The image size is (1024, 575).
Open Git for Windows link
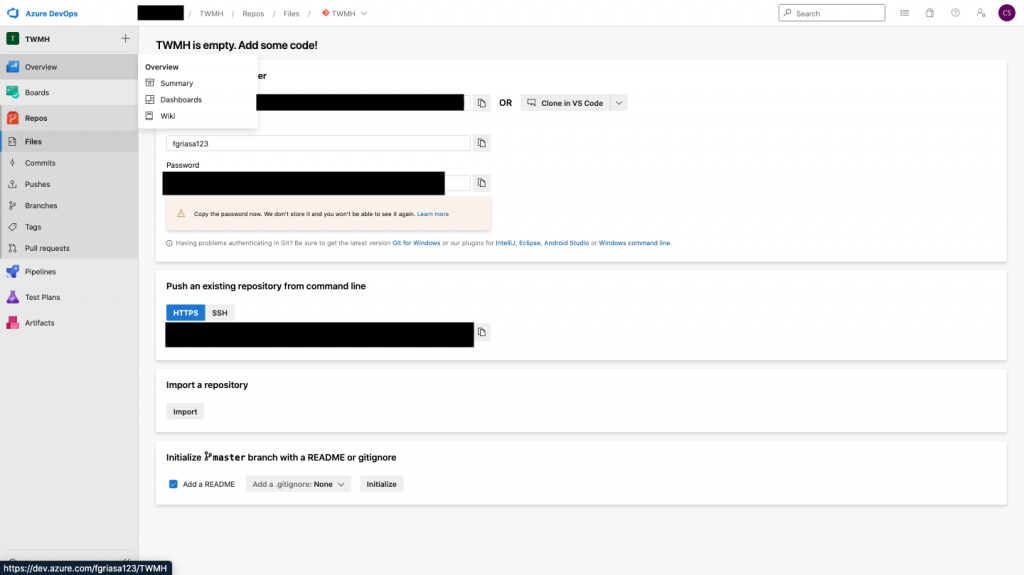416,243
